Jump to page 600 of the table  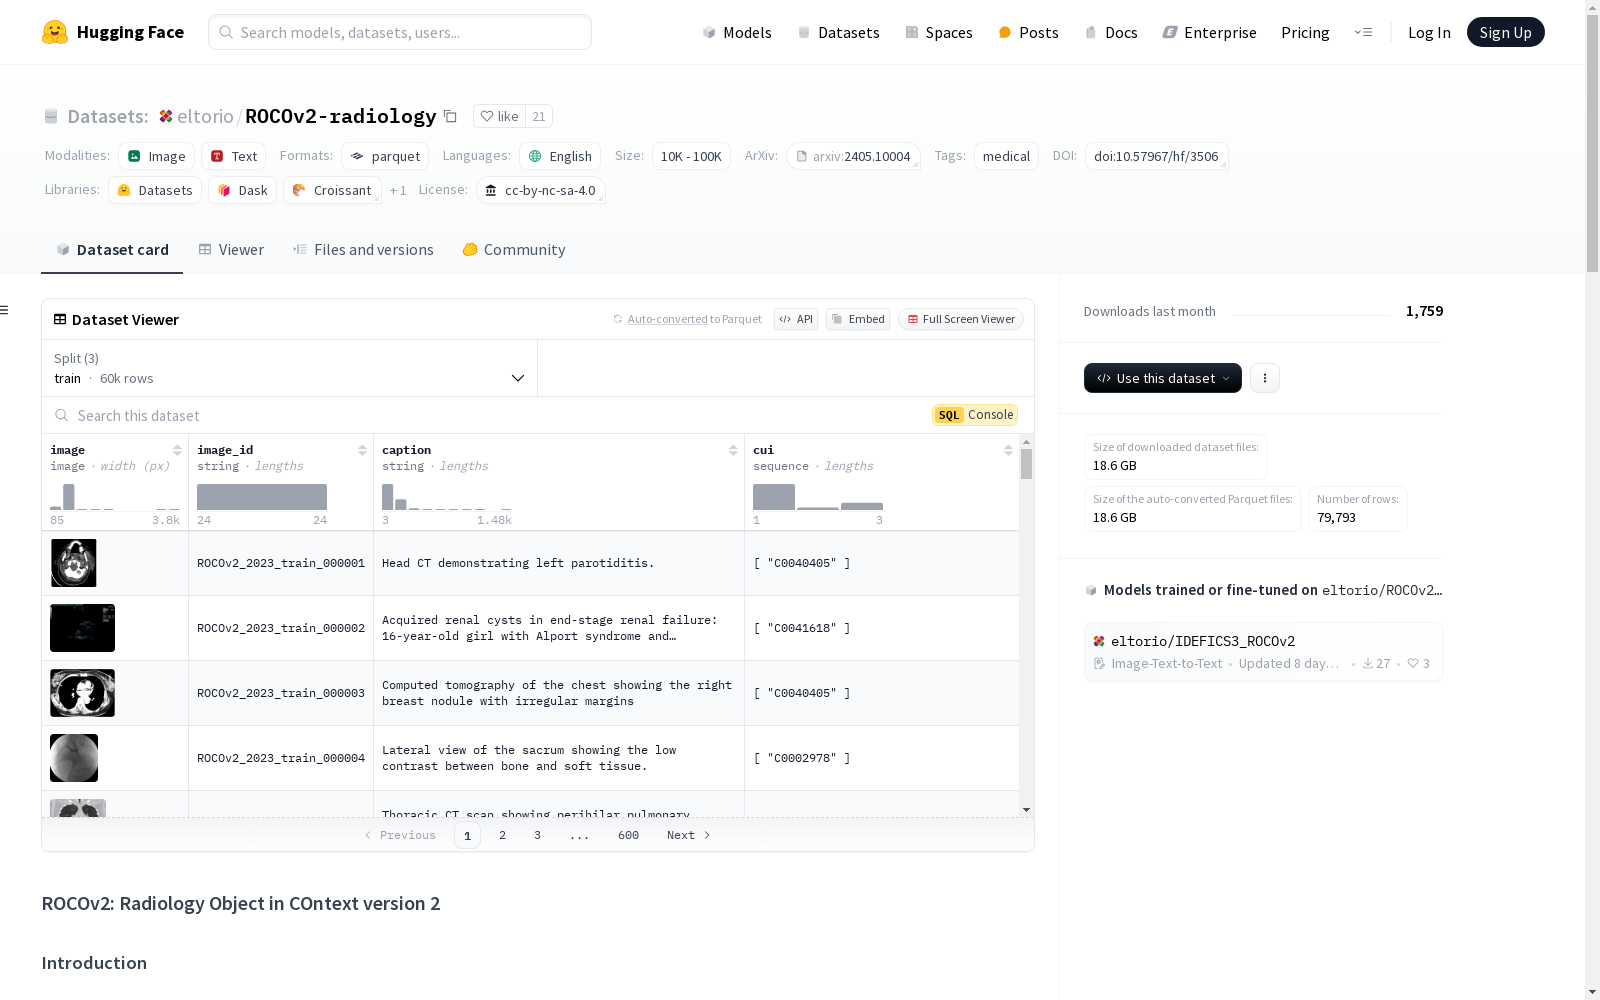click(x=628, y=835)
